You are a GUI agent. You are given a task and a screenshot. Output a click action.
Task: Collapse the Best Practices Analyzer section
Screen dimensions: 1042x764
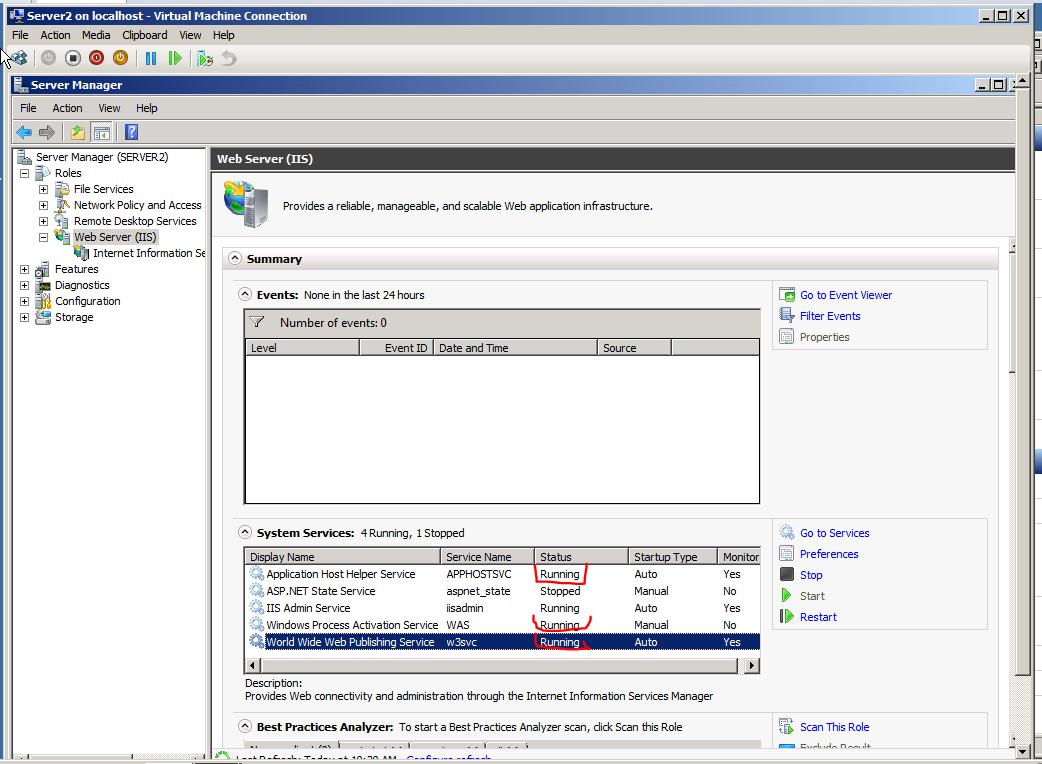[x=245, y=726]
